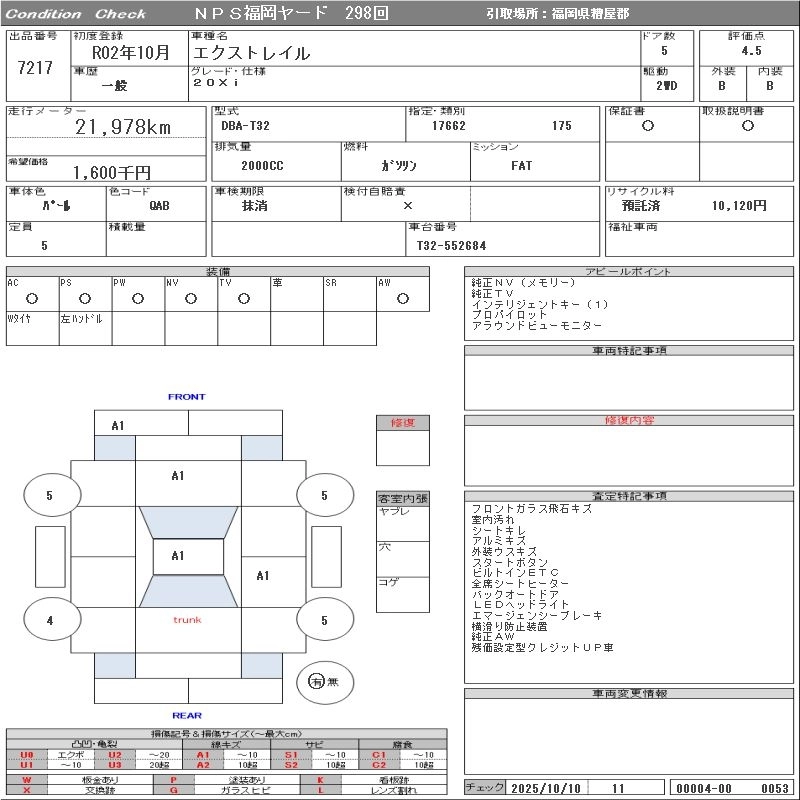This screenshot has height=800, width=800.
Task: Select the designation number 17662
Action: (448, 126)
